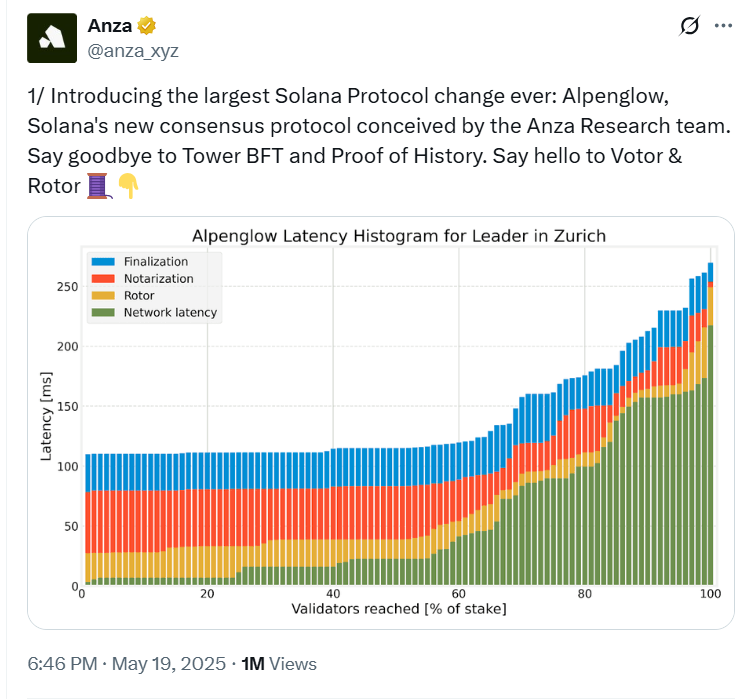Screen dimensions: 747x699
Task: Click the 1M Views count
Action: coord(279,663)
